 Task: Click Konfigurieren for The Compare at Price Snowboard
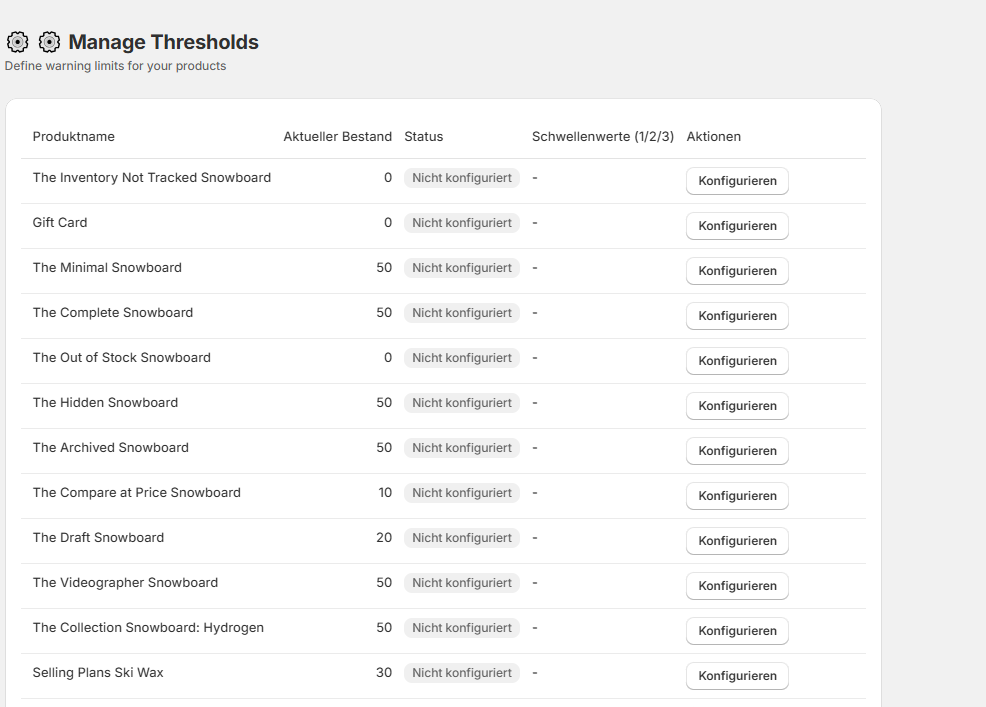pyautogui.click(x=737, y=496)
